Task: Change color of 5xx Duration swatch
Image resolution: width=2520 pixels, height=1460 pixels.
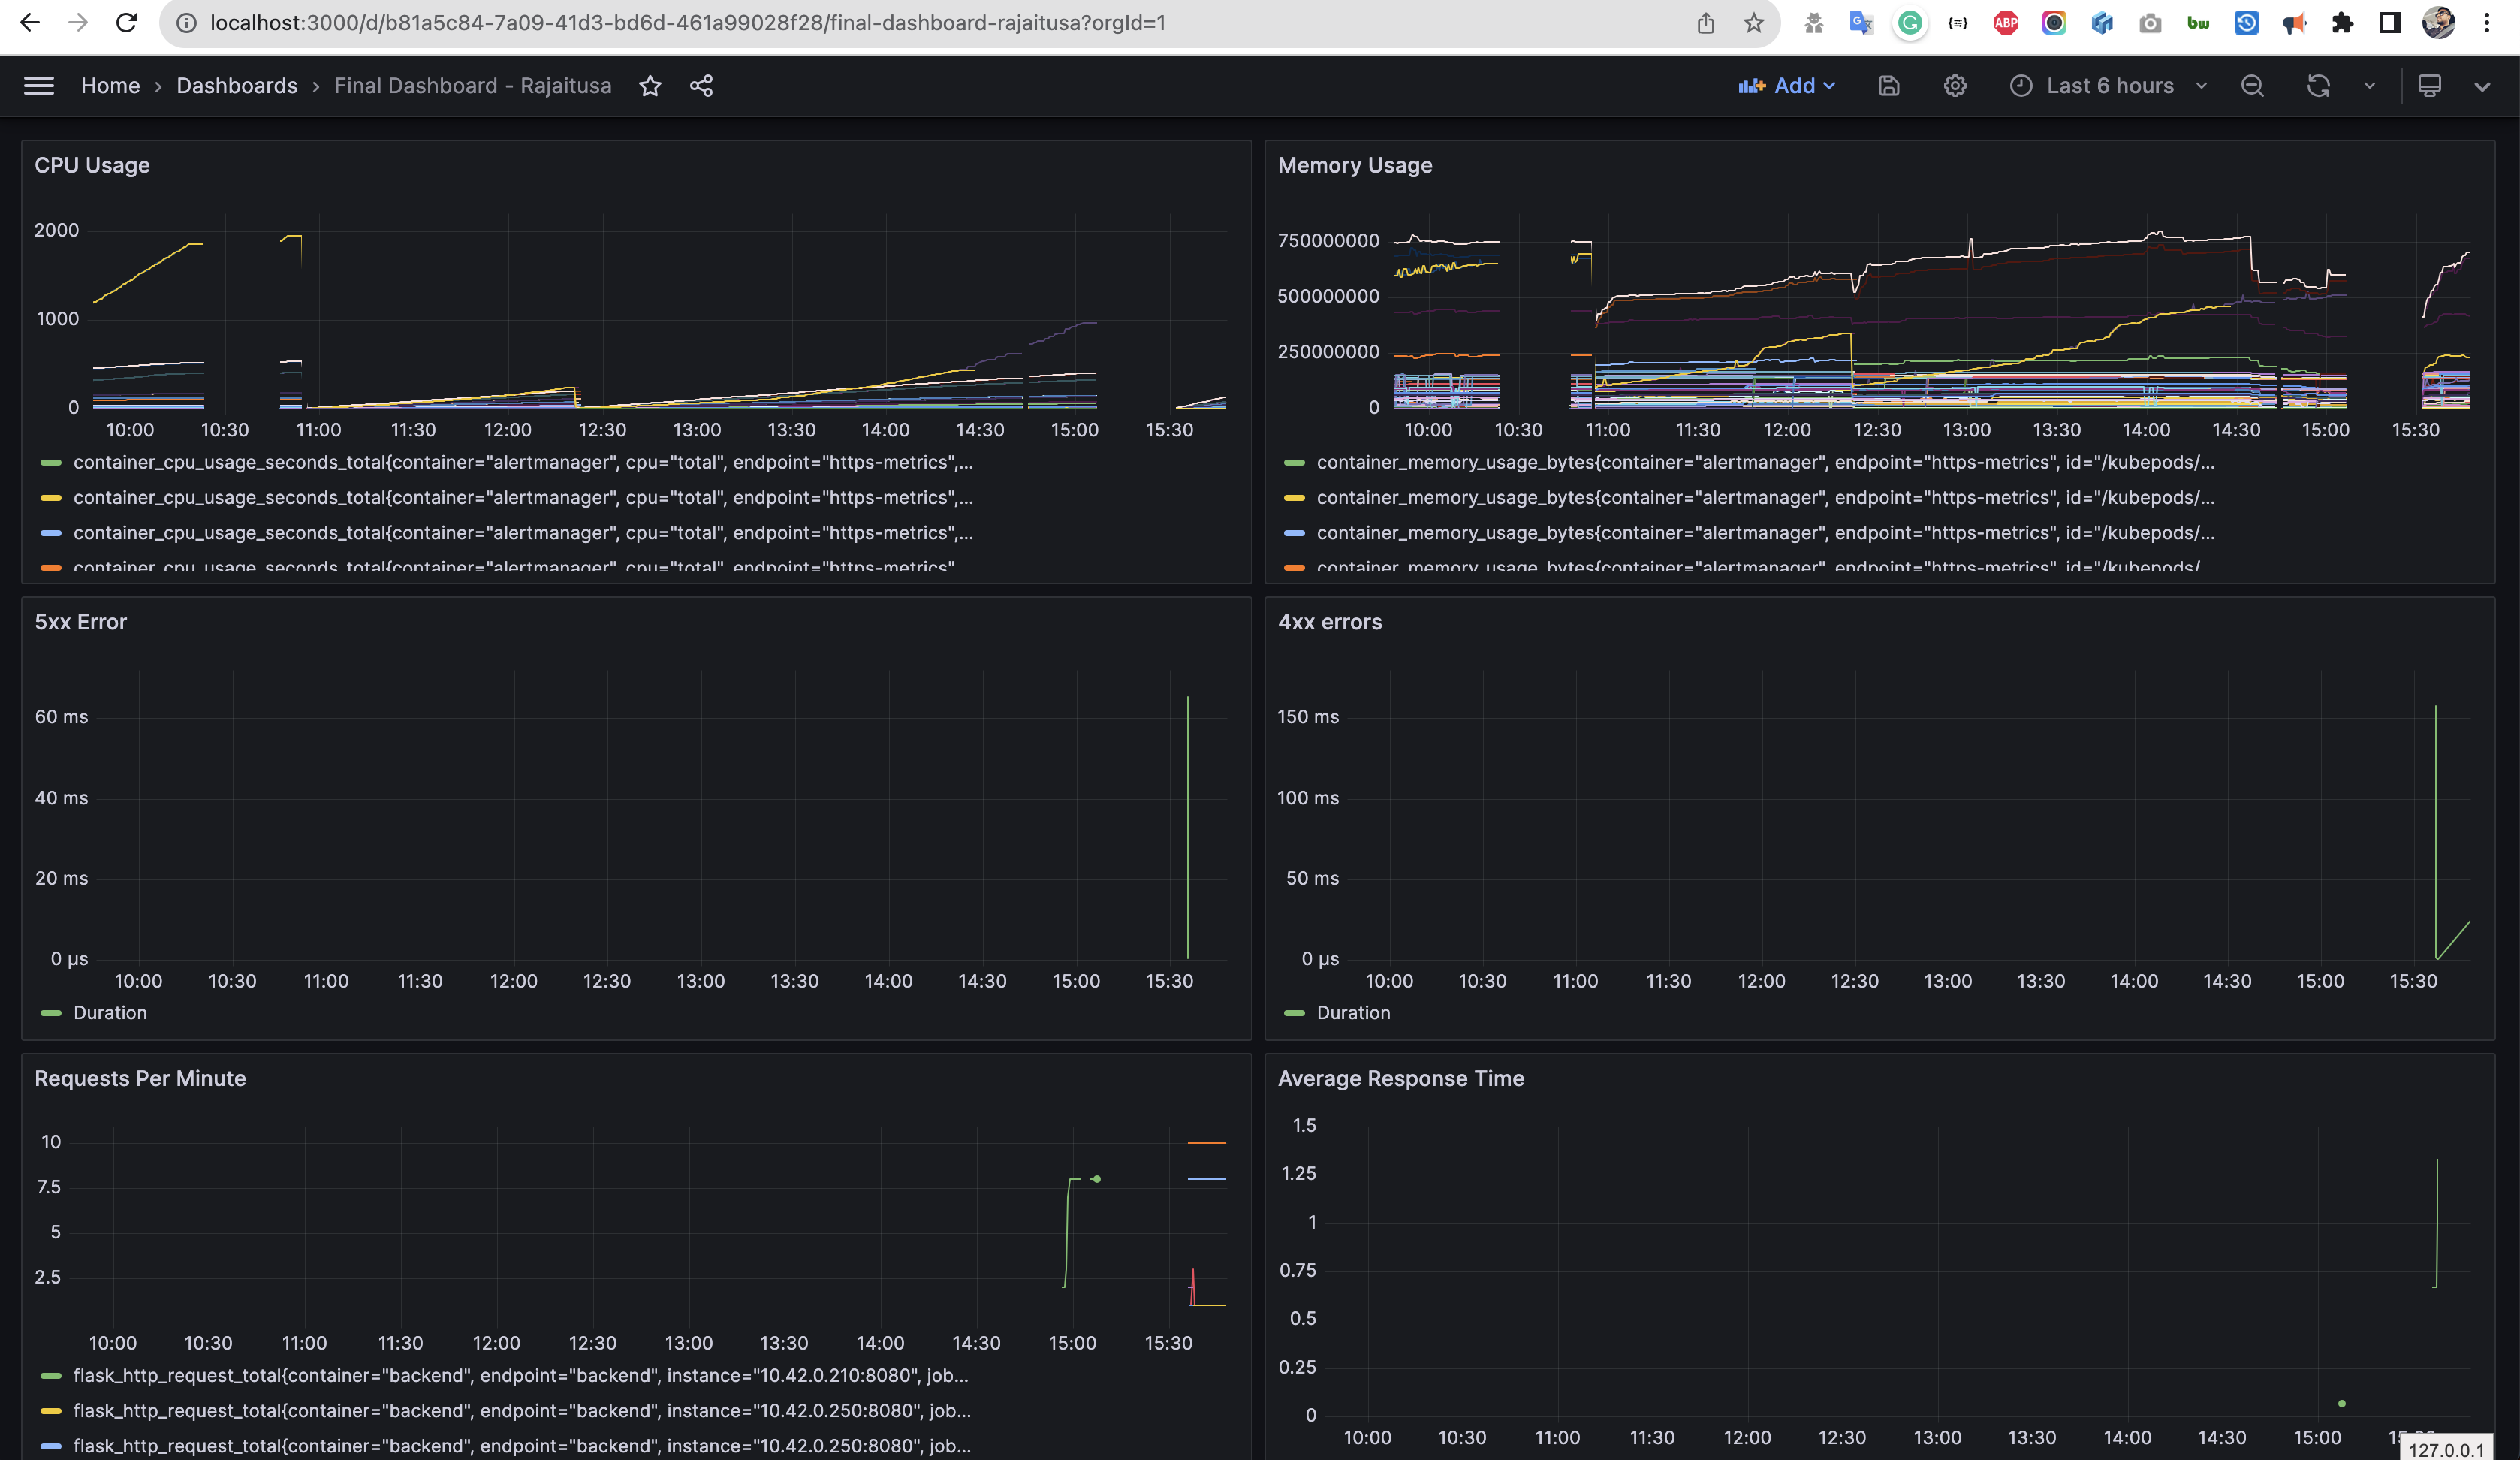Action: click(51, 1014)
